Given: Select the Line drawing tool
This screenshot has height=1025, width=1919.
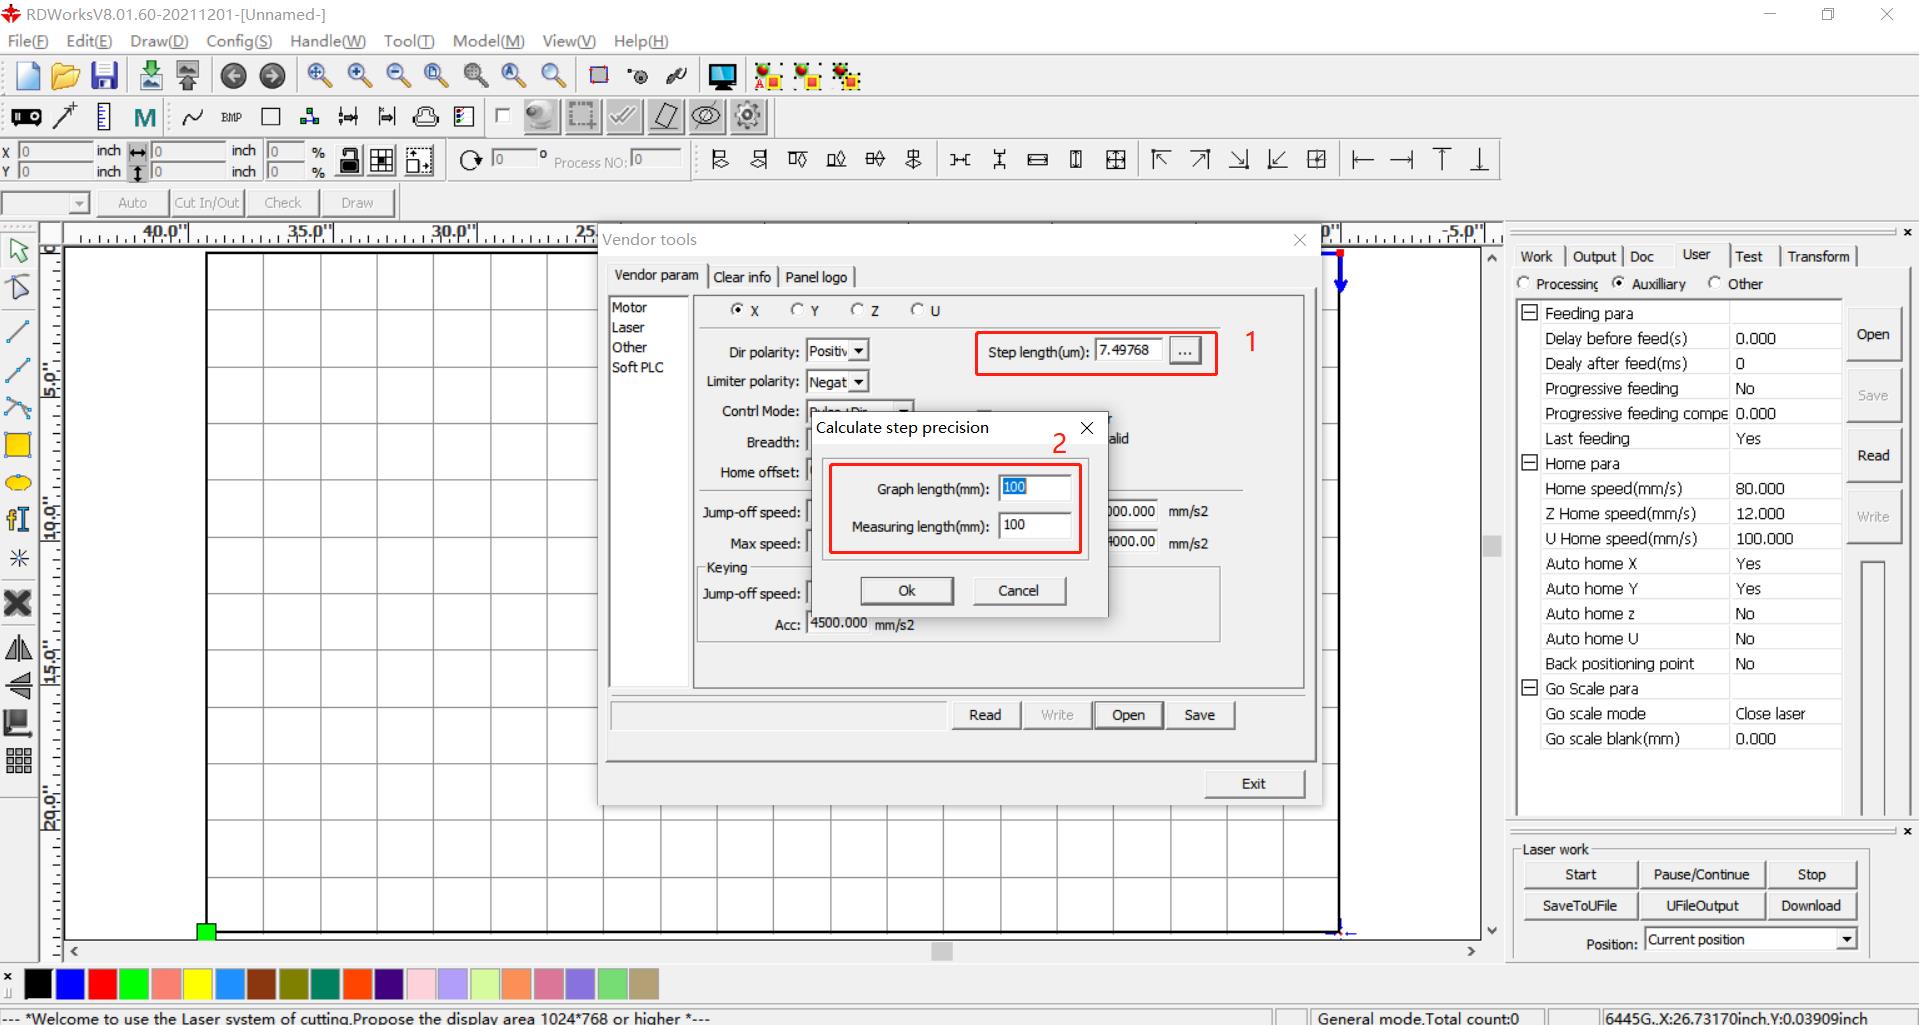Looking at the screenshot, I should pyautogui.click(x=18, y=331).
